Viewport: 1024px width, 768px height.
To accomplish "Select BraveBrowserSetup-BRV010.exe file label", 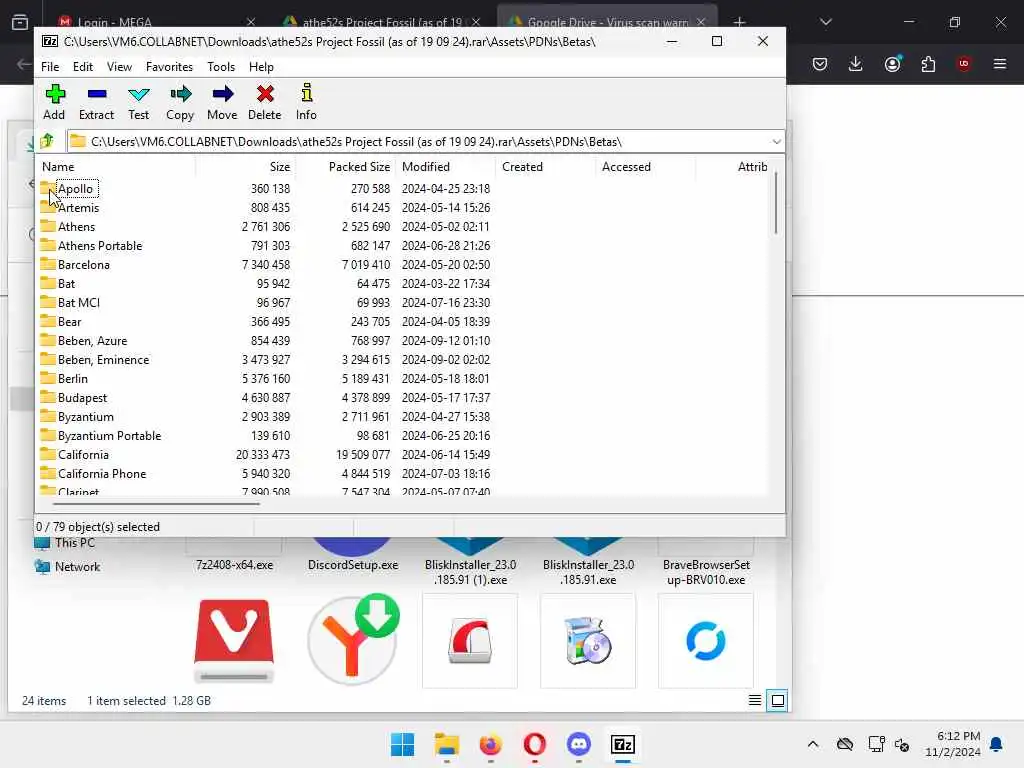I will coord(706,572).
